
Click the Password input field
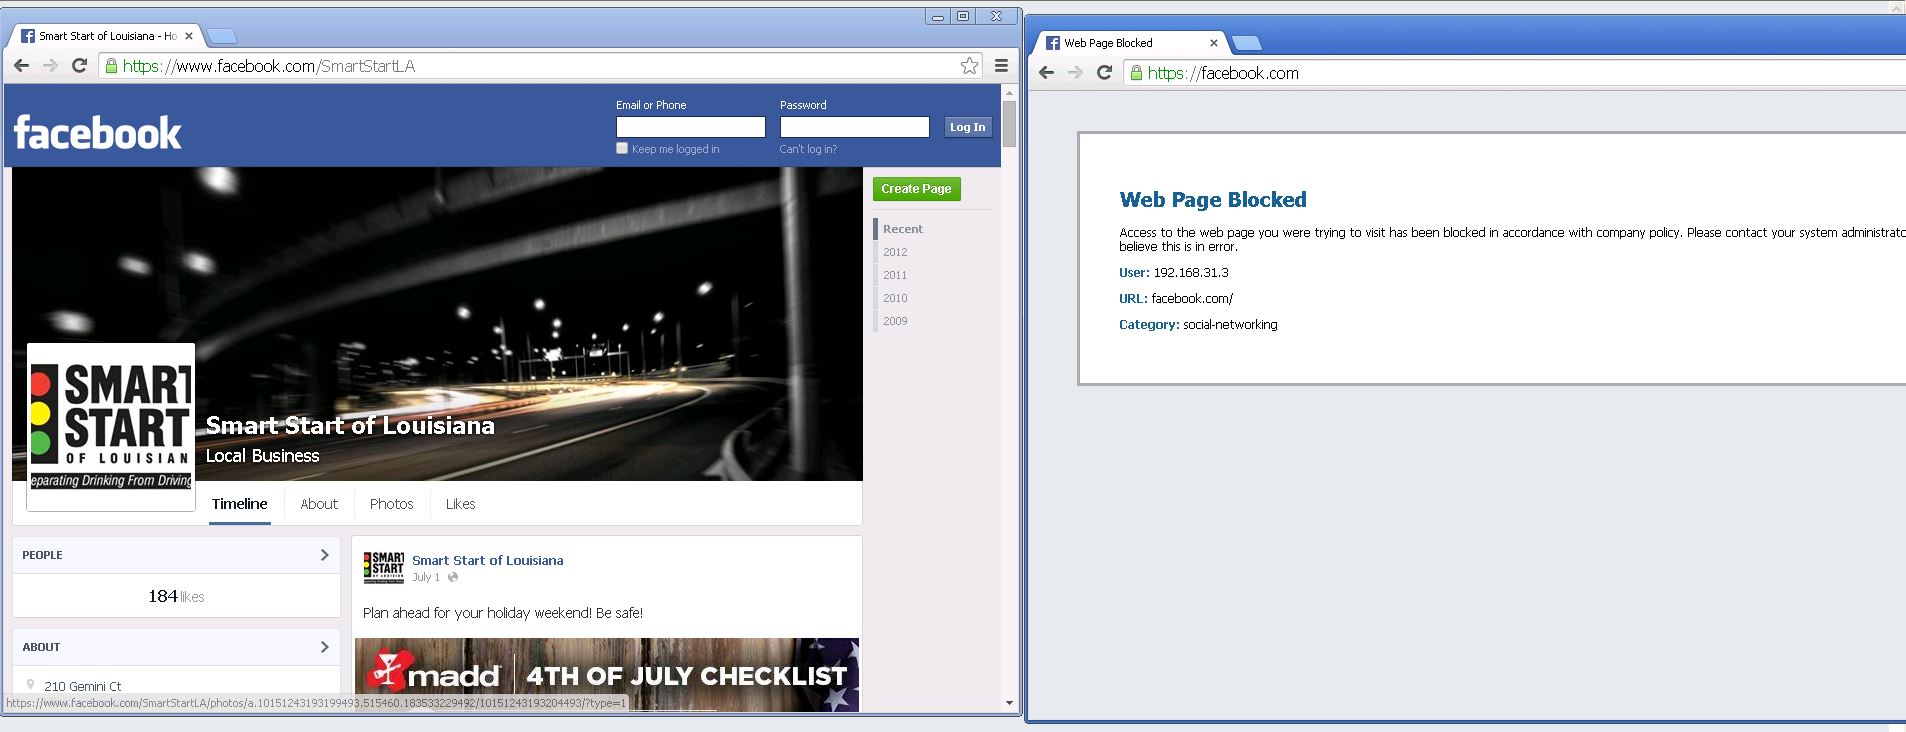[854, 127]
